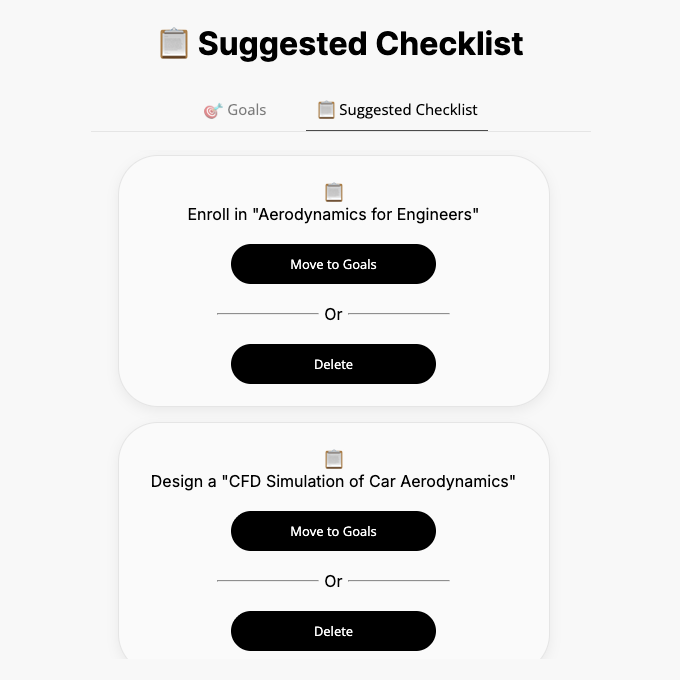Click the target icon on the Goals tab
The width and height of the screenshot is (680, 680).
point(212,110)
